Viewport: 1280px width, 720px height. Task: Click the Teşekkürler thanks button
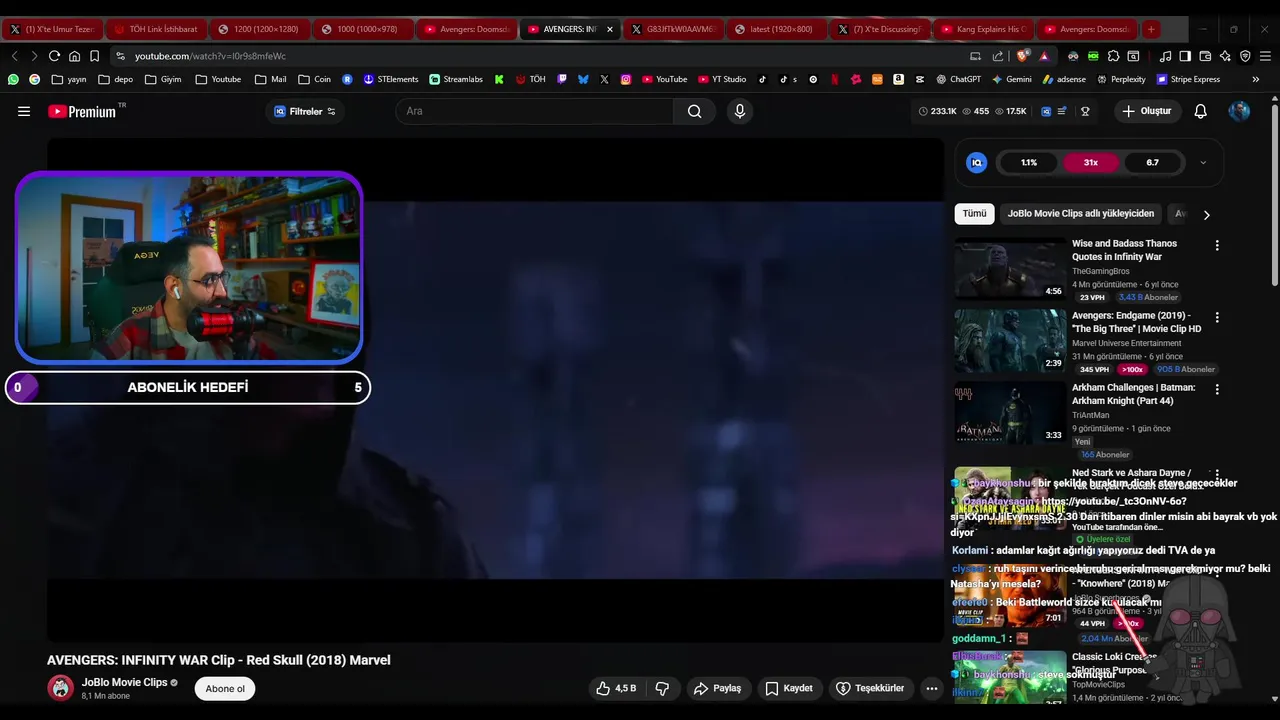870,688
